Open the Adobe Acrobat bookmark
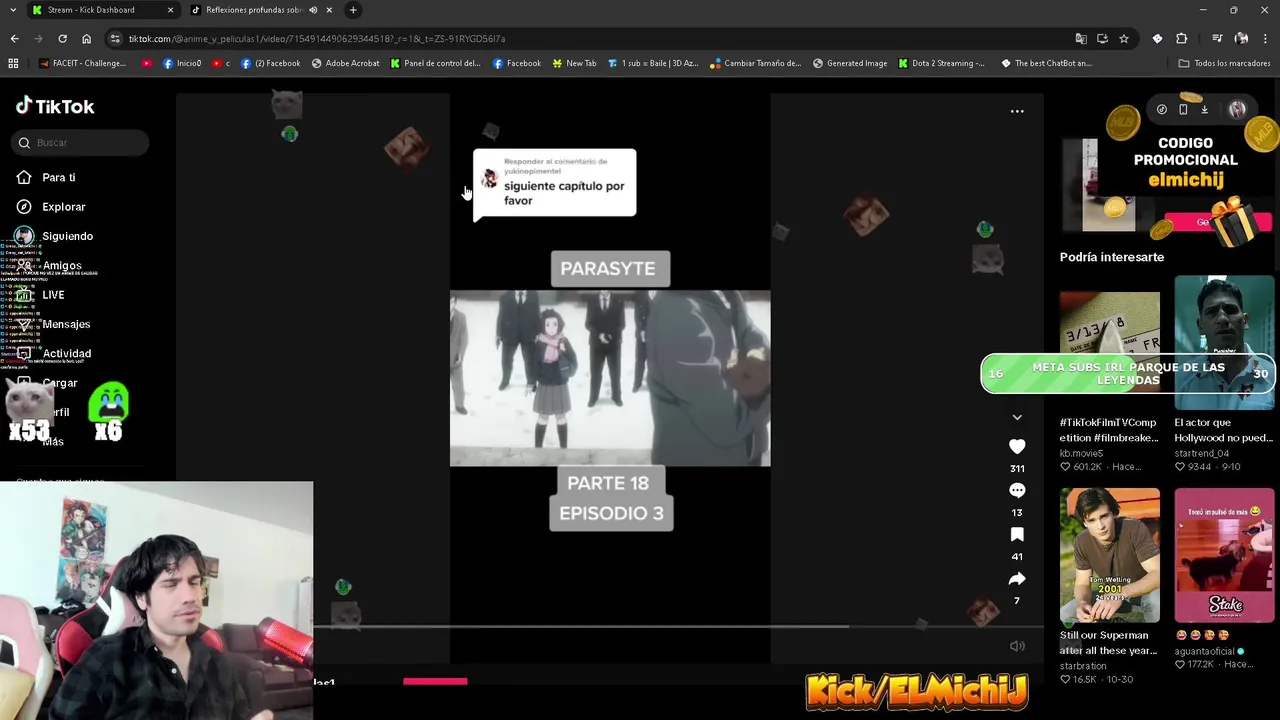 (345, 63)
